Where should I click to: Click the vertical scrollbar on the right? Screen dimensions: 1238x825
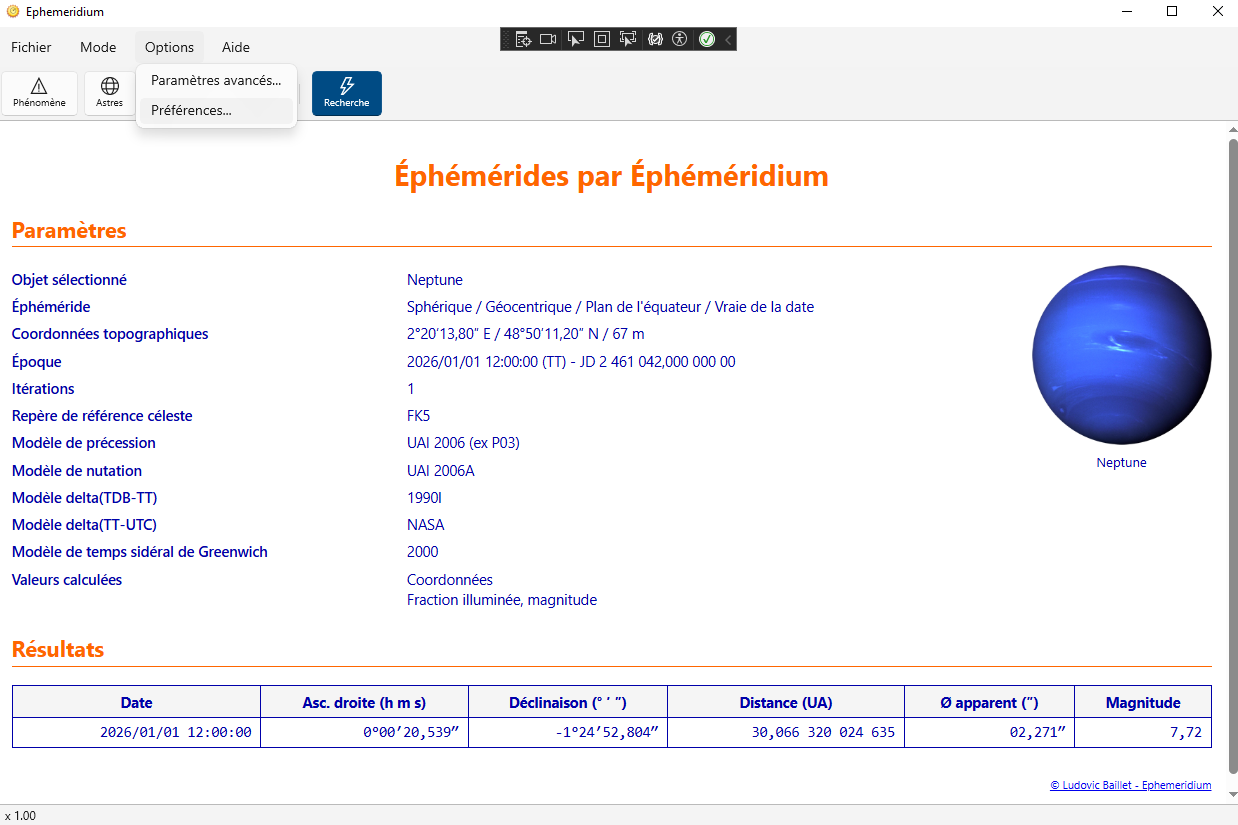pyautogui.click(x=1232, y=450)
